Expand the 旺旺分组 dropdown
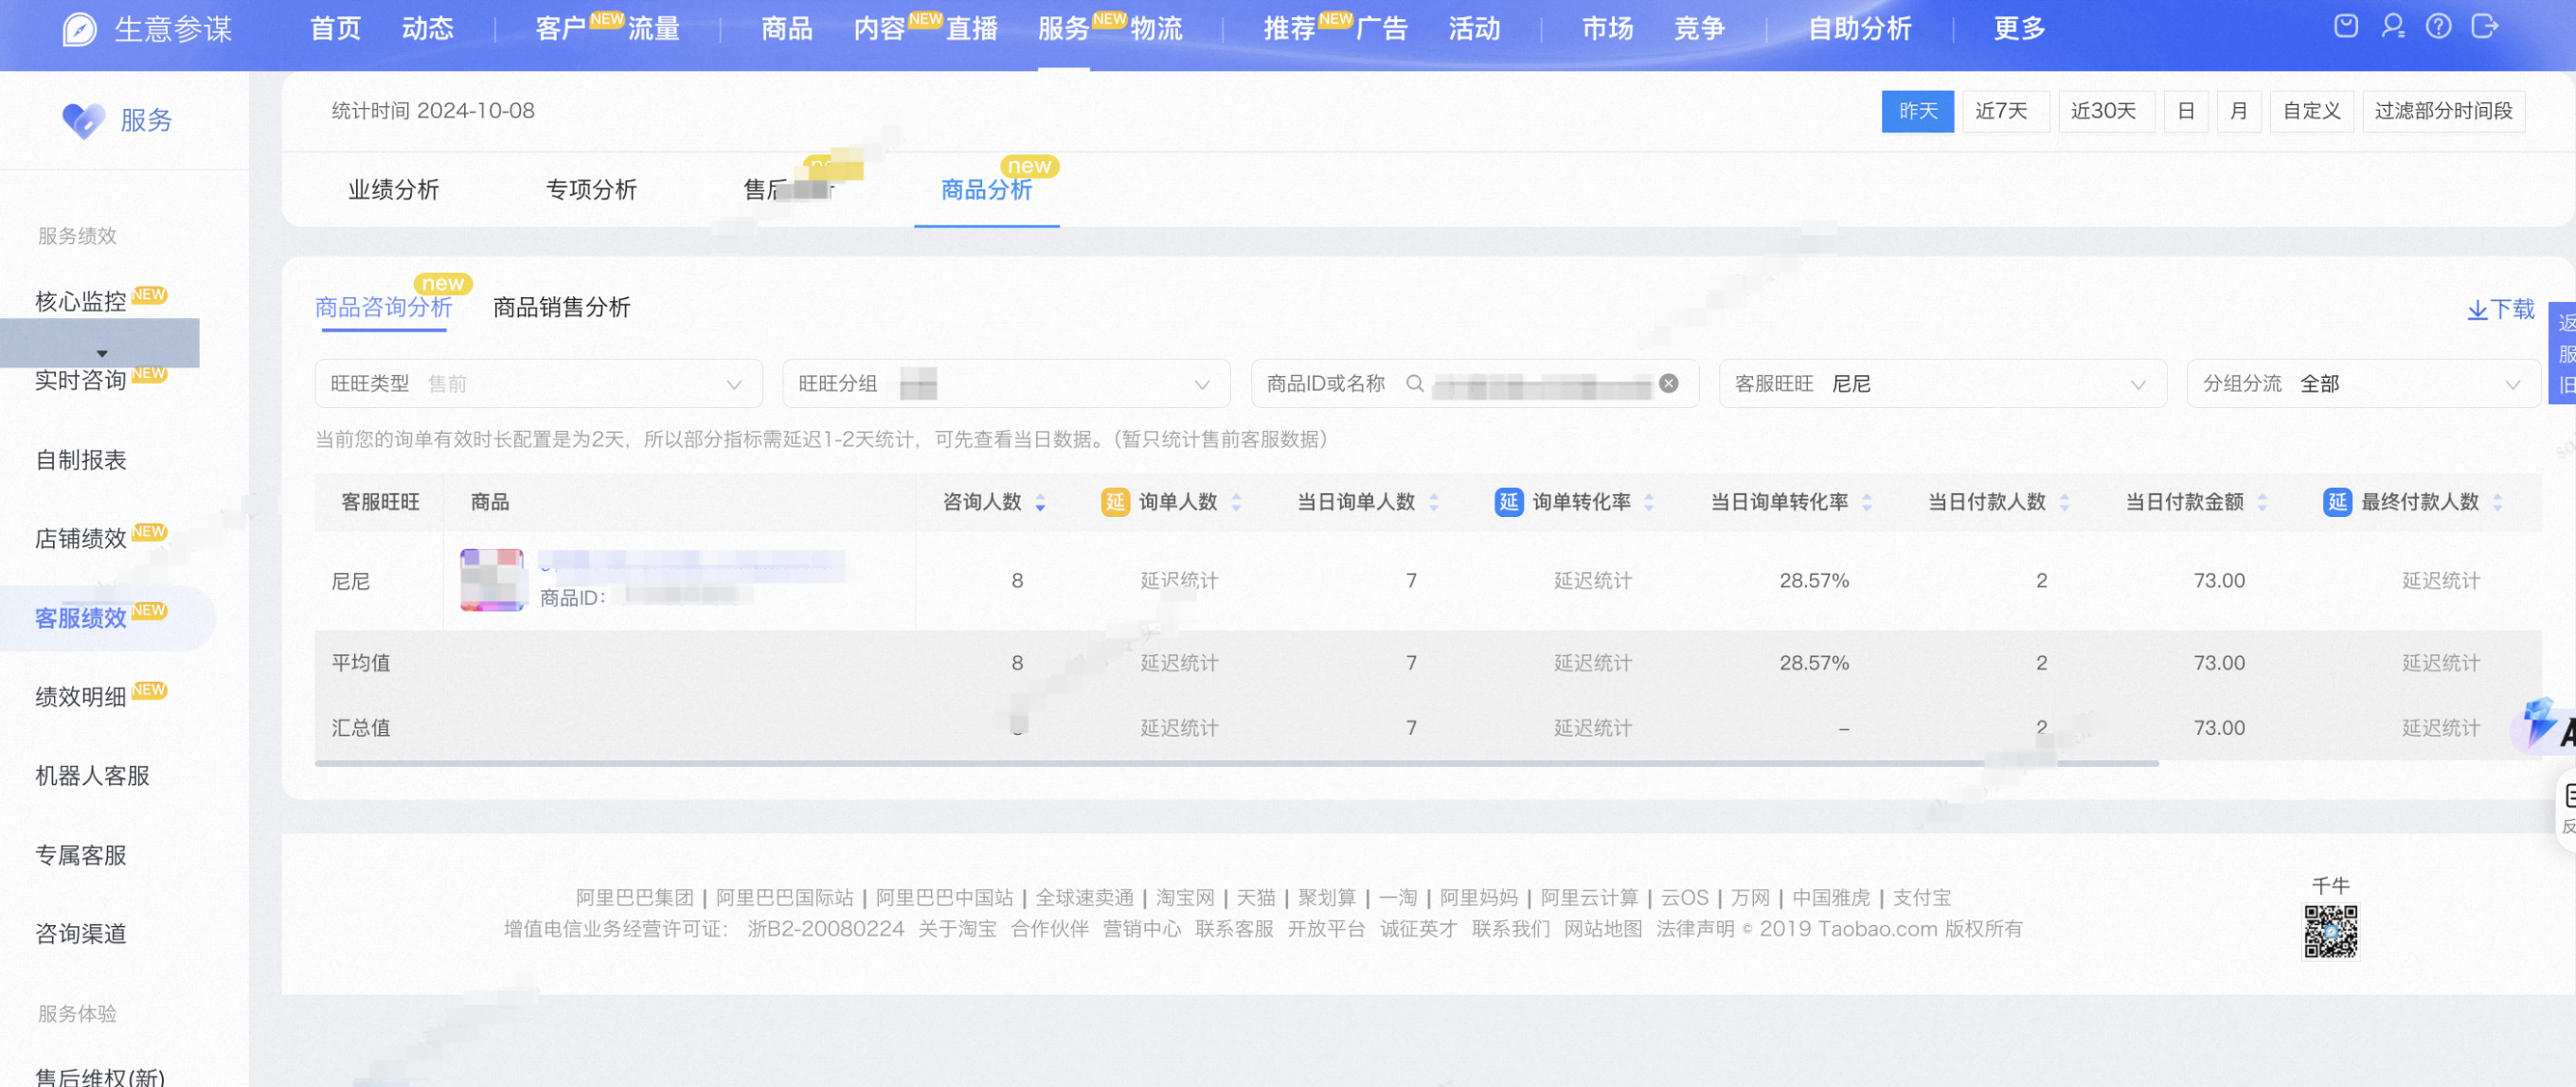Screen dimensions: 2576x1087 1006,384
